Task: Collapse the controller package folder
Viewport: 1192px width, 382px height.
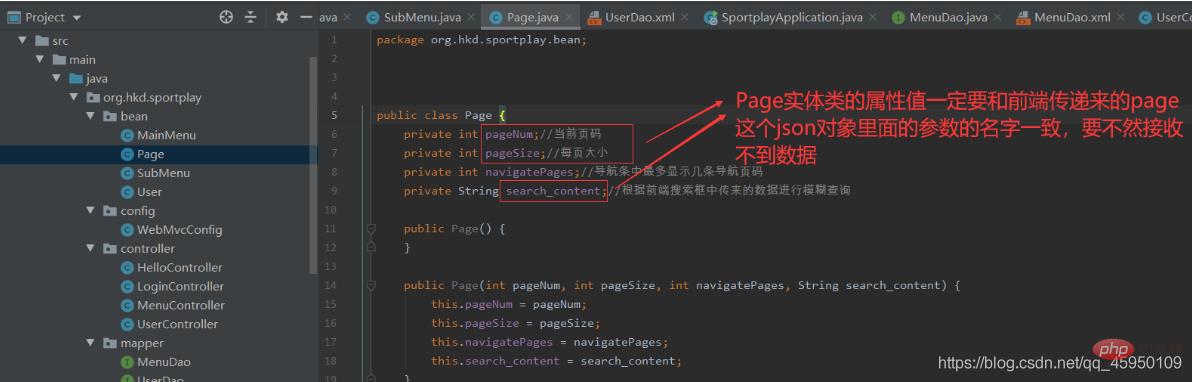Action: [x=91, y=249]
